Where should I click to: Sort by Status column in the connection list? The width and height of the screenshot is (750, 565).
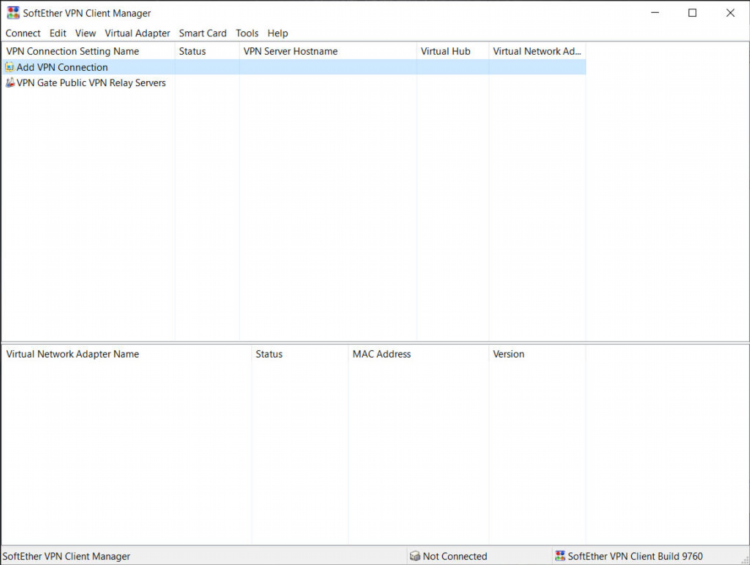point(207,51)
